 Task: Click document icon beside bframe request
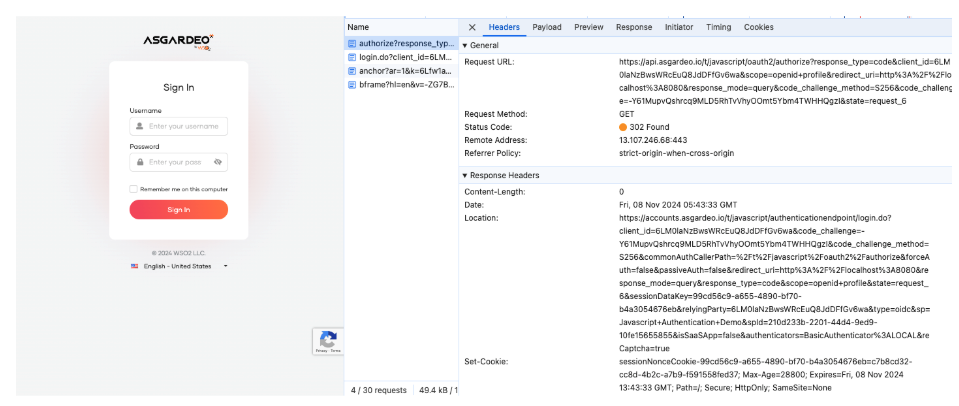352,85
